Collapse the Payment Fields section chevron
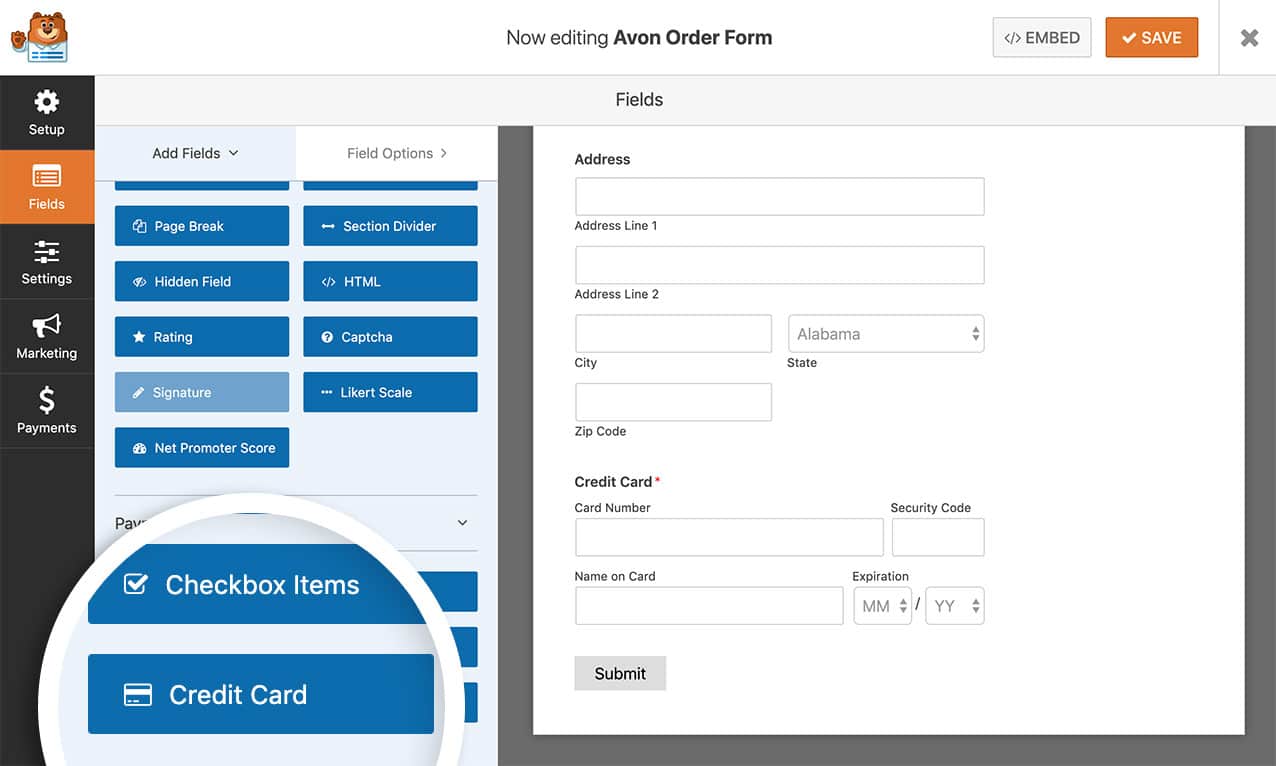Viewport: 1276px width, 766px height. point(462,523)
